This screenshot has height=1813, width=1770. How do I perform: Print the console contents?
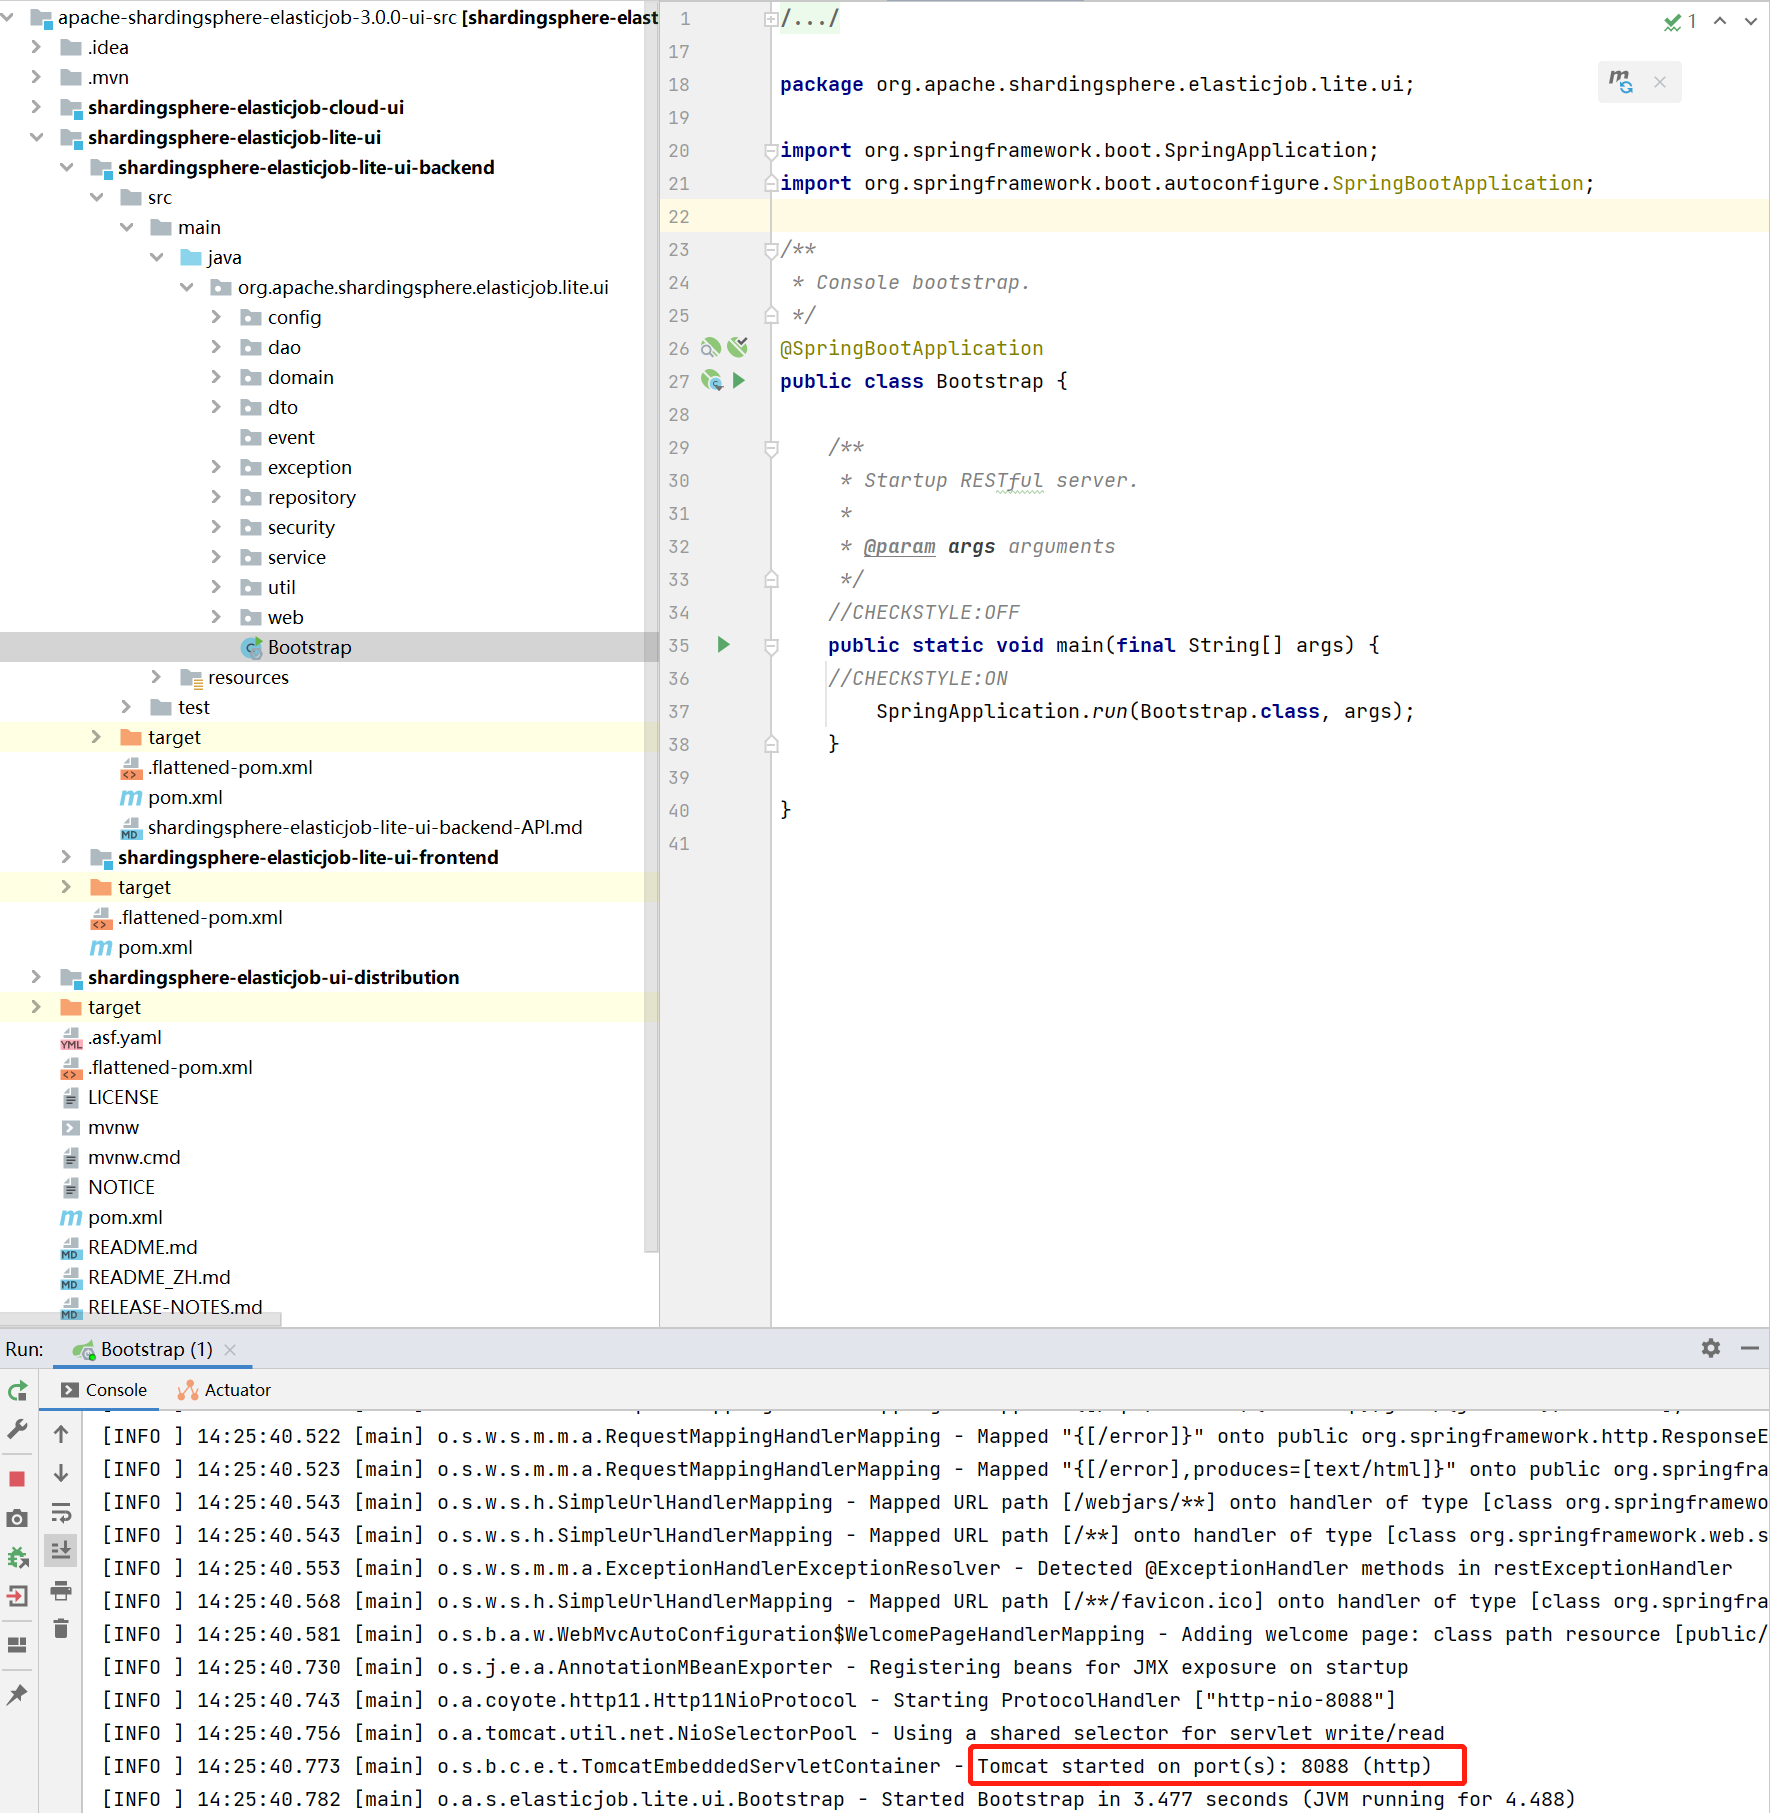(x=62, y=1592)
